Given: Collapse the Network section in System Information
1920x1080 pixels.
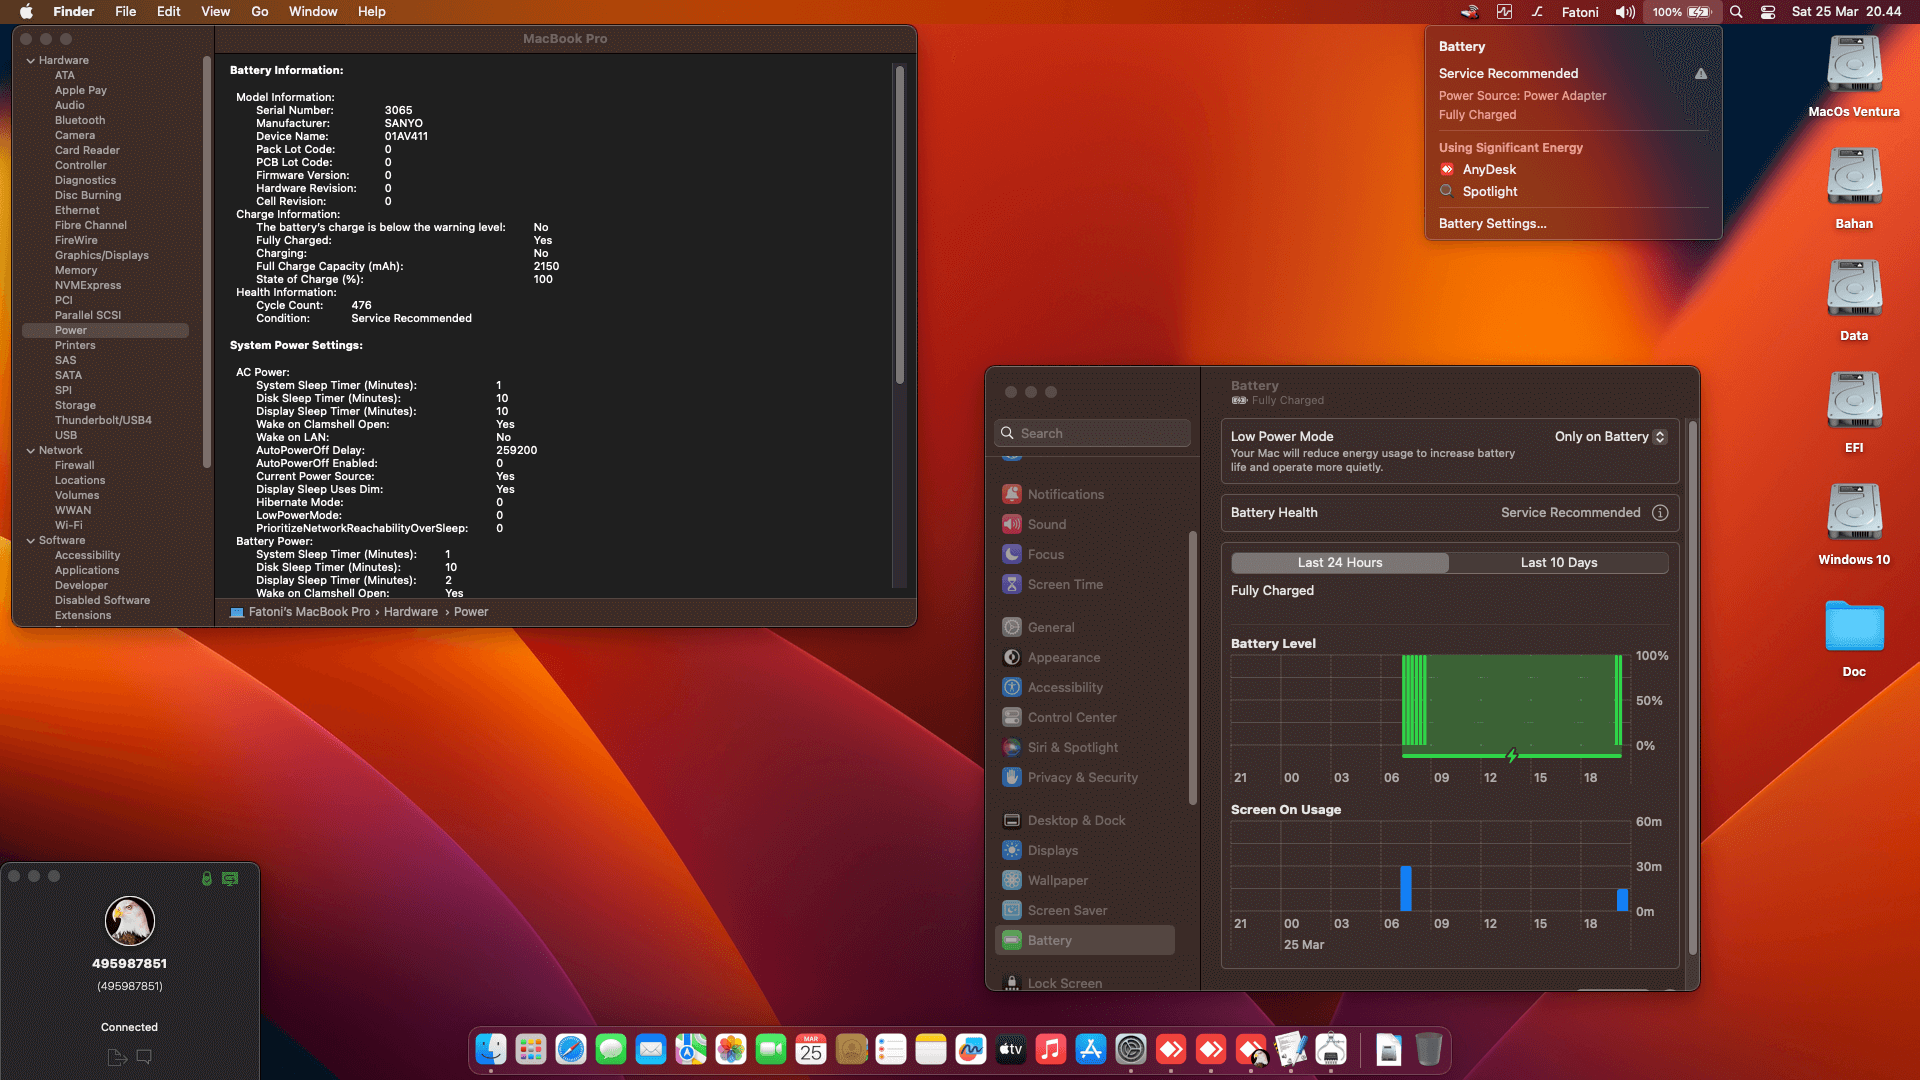Looking at the screenshot, I should coord(33,450).
